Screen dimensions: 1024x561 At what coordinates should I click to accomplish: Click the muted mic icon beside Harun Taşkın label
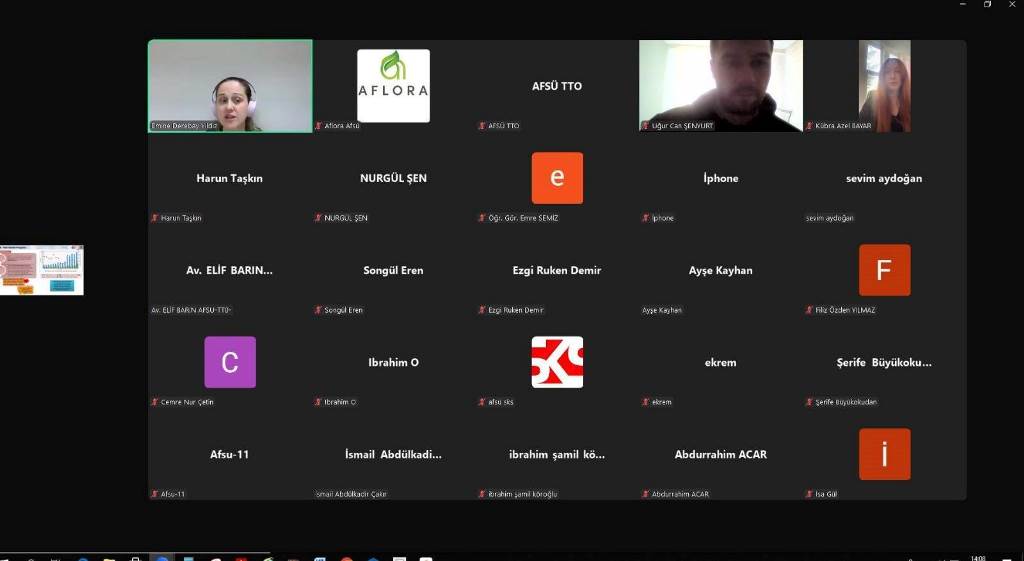pyautogui.click(x=155, y=217)
